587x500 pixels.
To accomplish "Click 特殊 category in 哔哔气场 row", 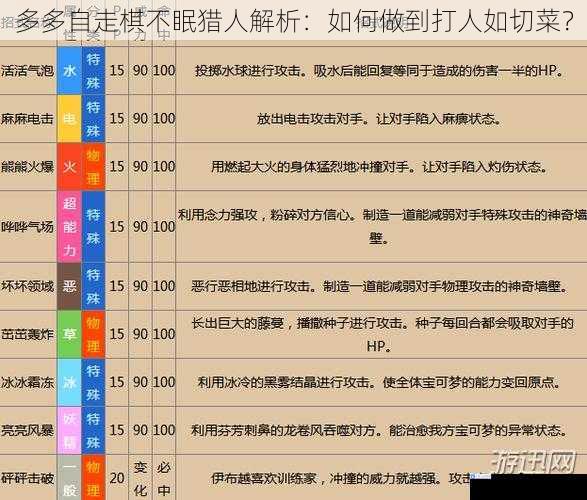I will coord(93,226).
